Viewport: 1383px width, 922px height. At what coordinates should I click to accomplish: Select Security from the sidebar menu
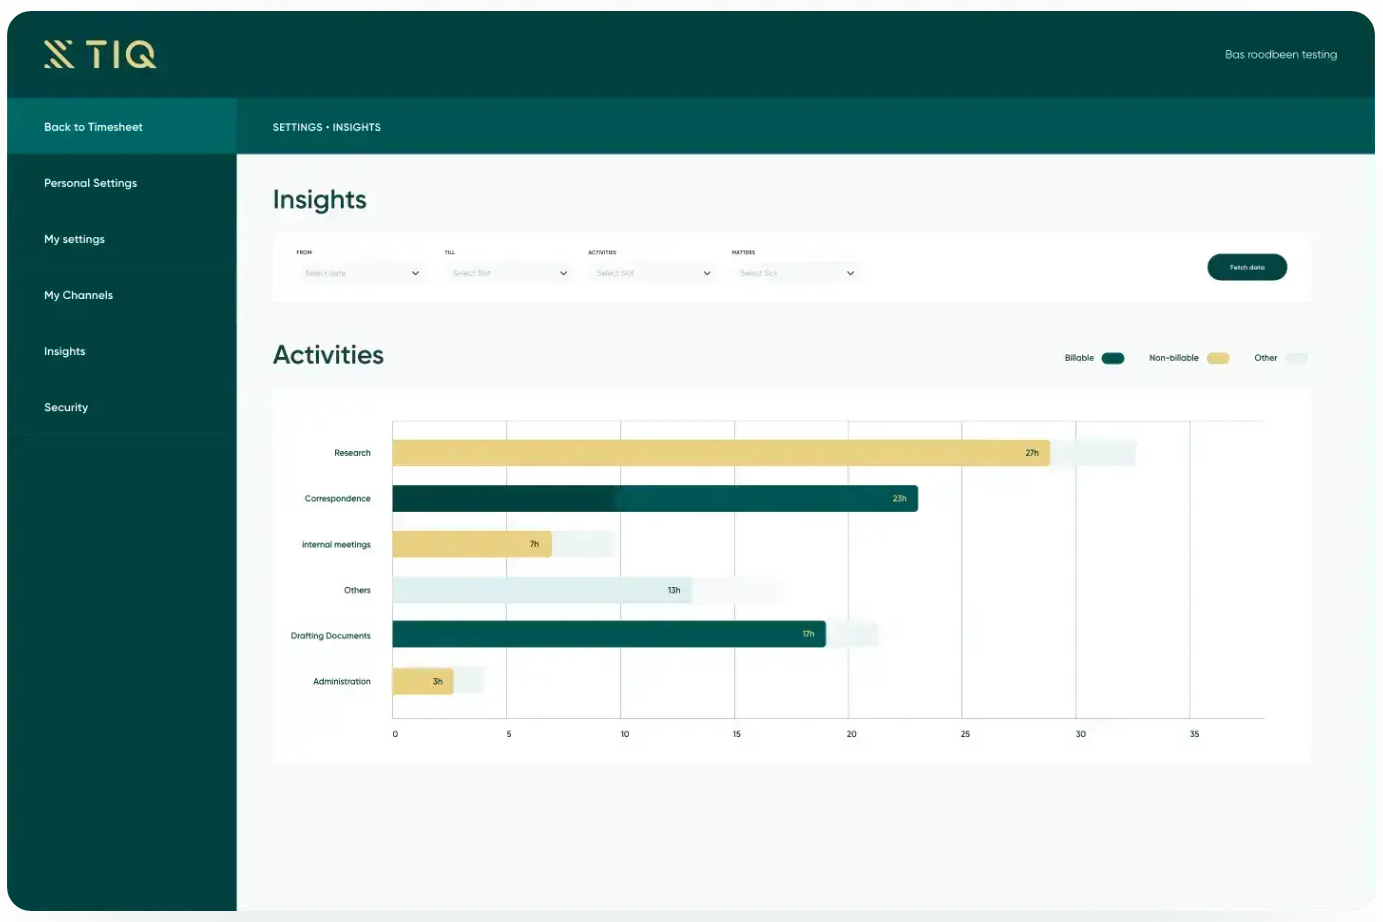point(66,407)
